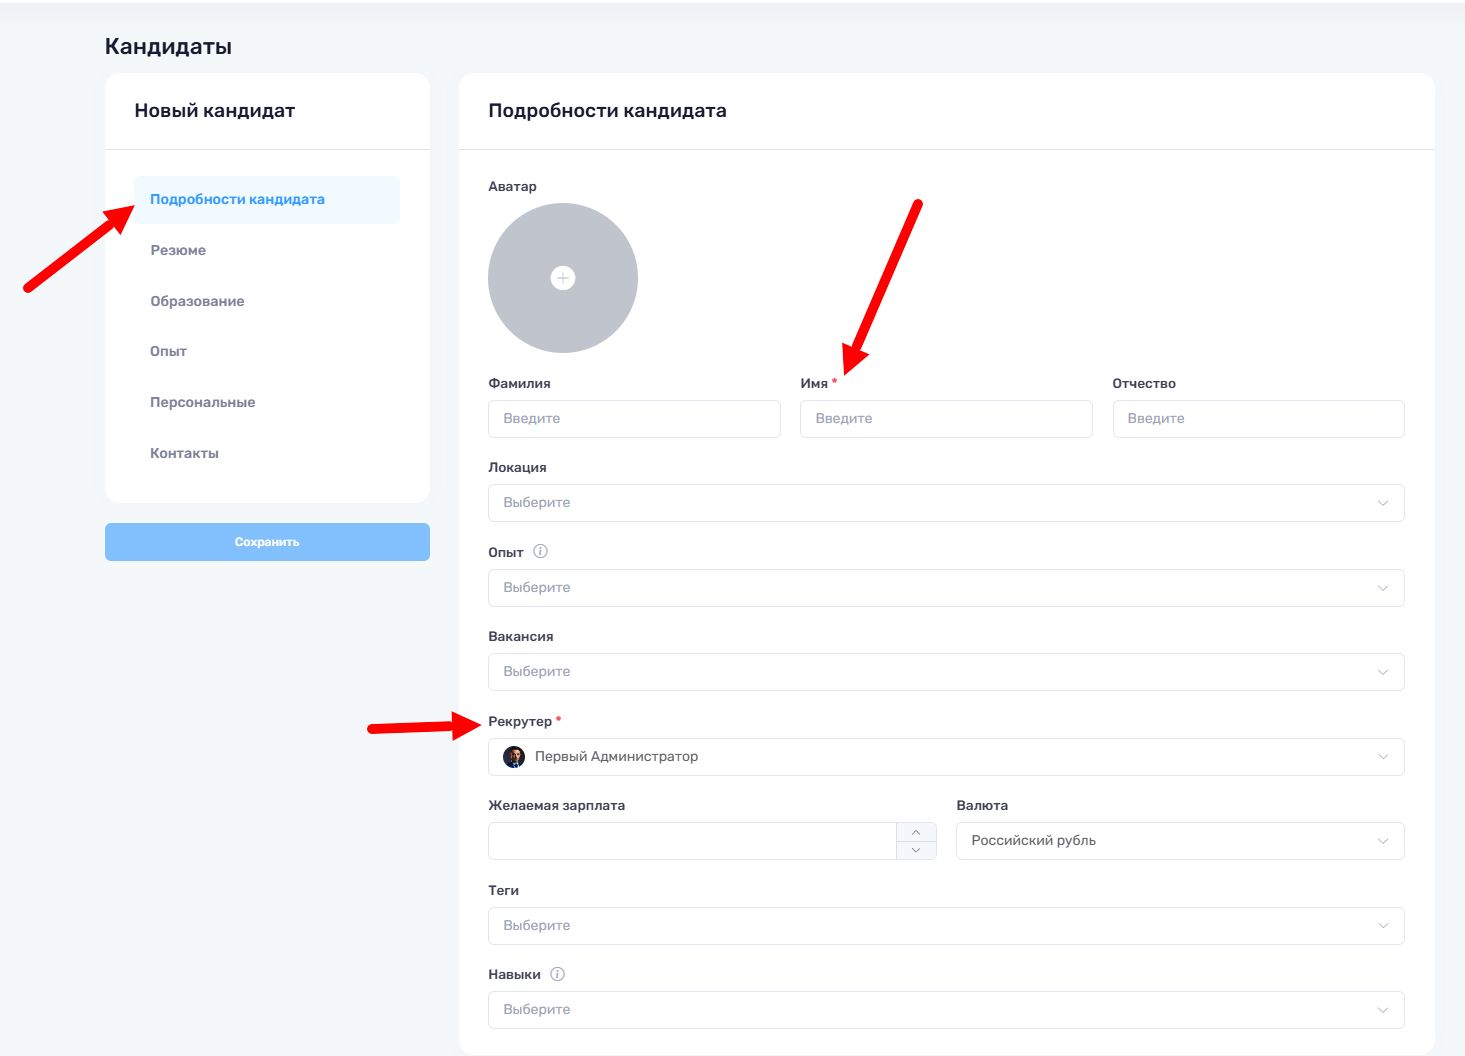Increase desired salary with up arrow
This screenshot has width=1465, height=1056.
click(916, 832)
